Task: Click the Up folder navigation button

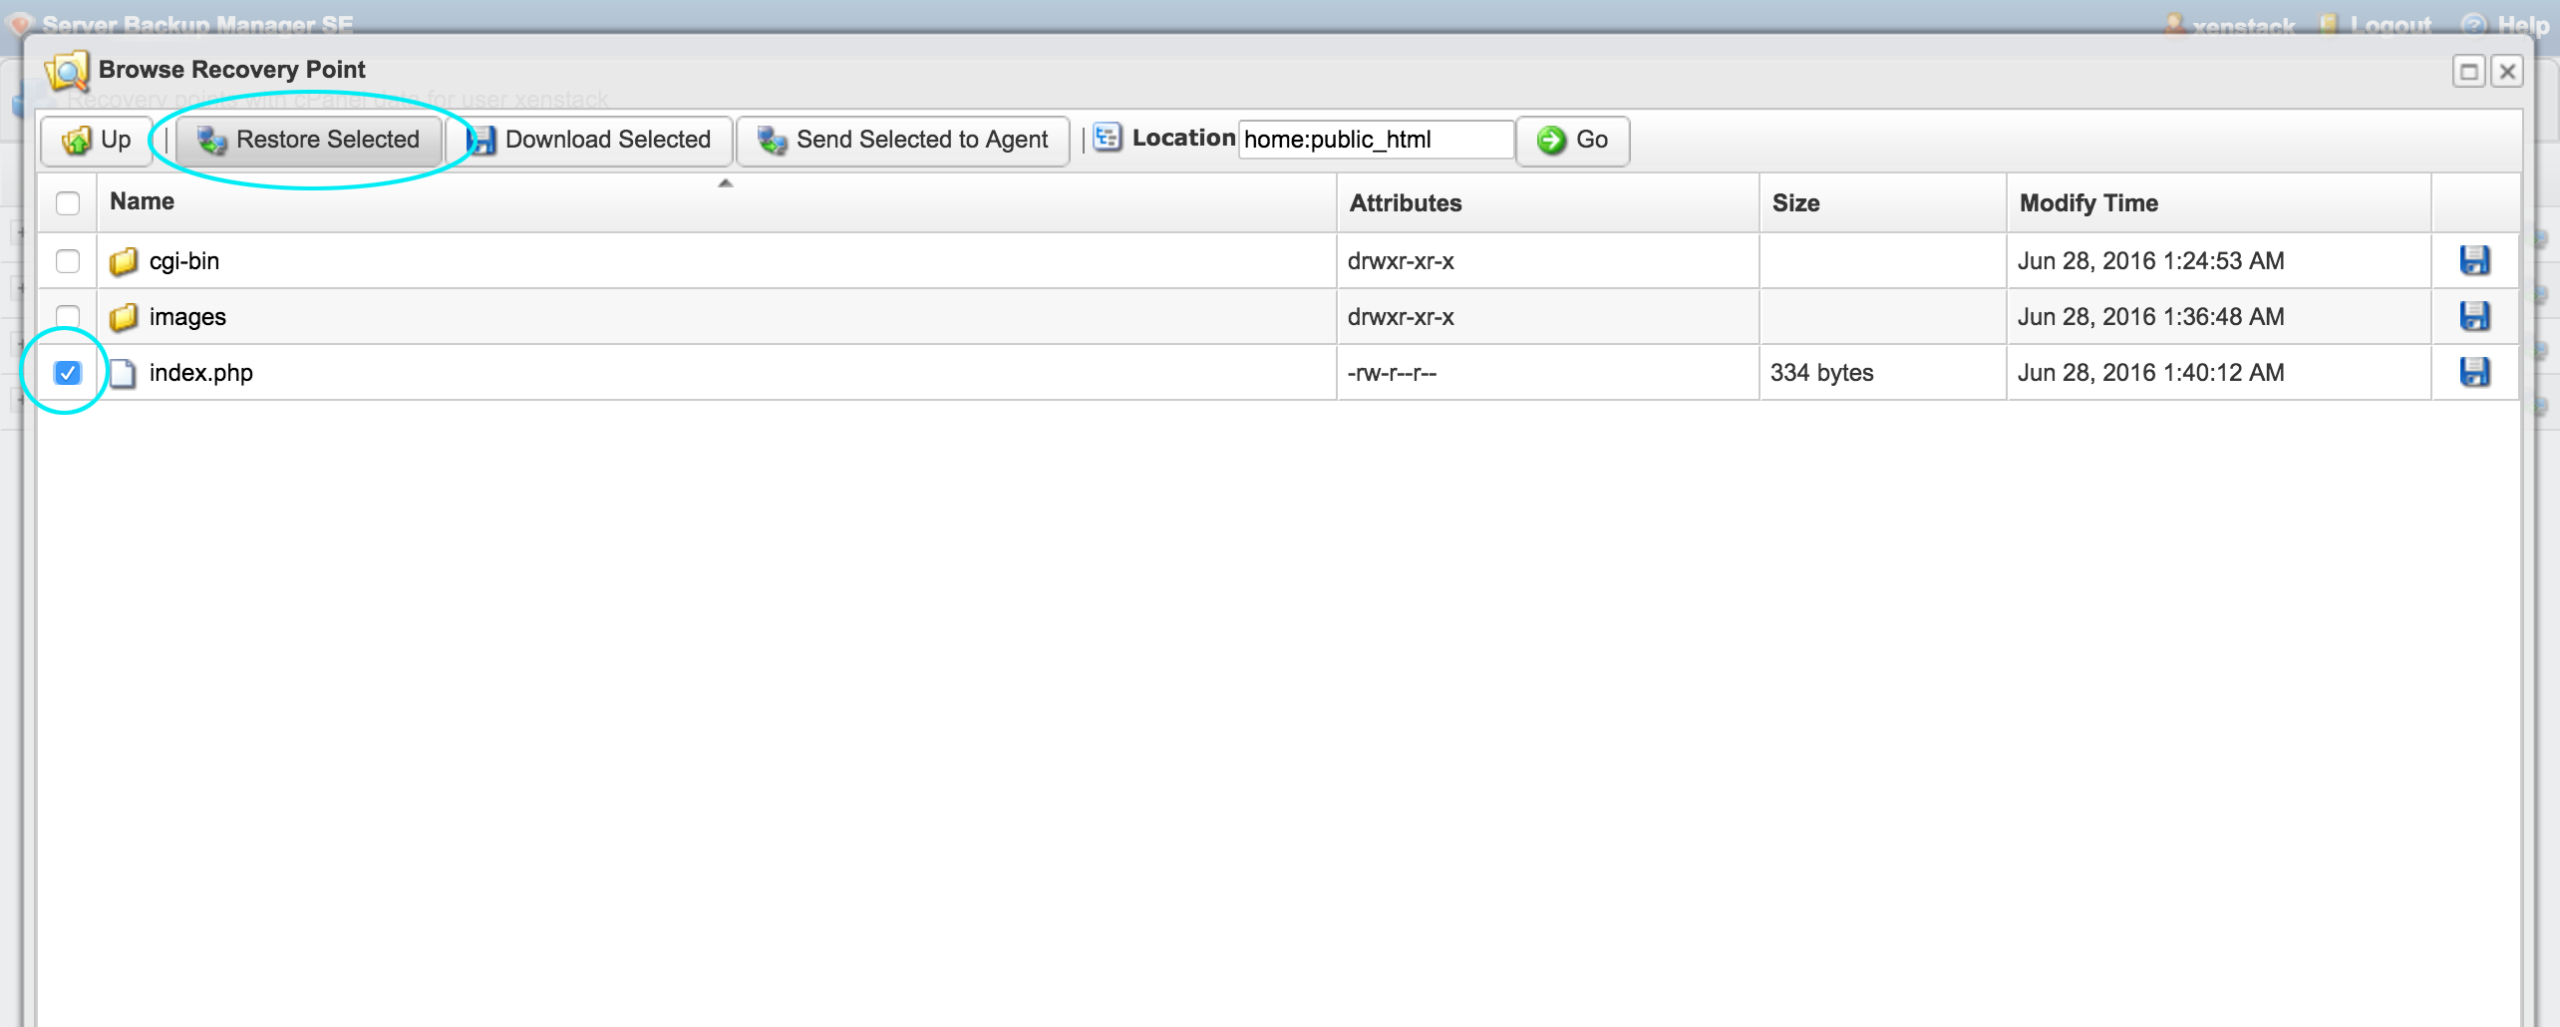Action: [x=97, y=140]
